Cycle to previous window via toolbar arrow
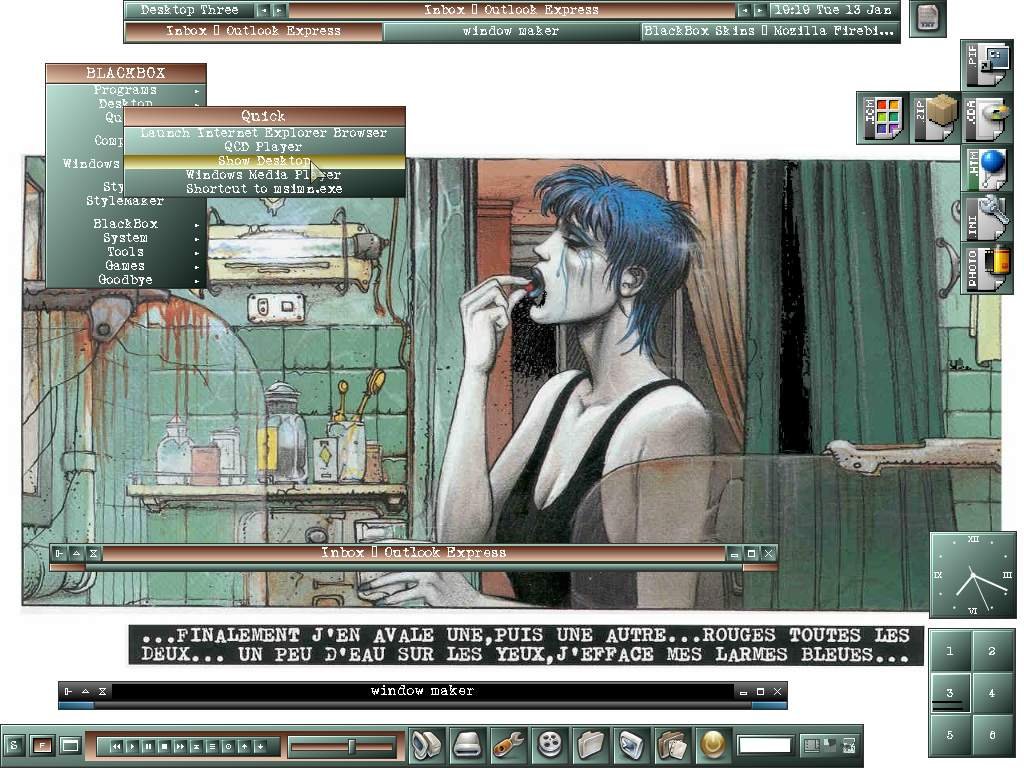1024x768 pixels. tap(744, 10)
